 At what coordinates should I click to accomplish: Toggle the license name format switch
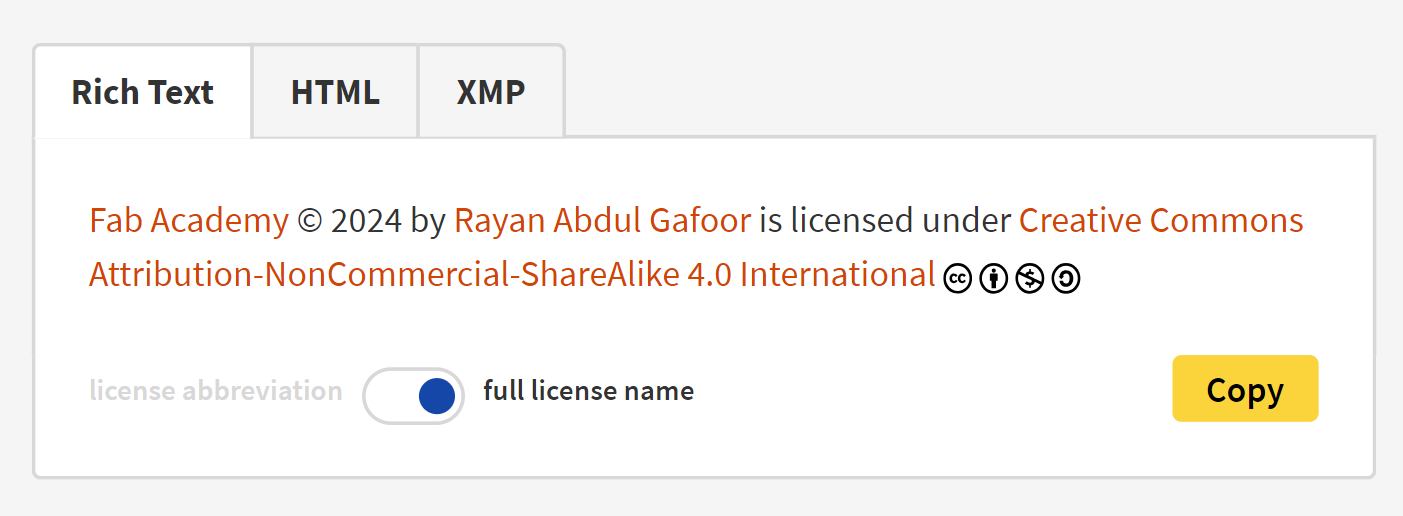coord(413,396)
